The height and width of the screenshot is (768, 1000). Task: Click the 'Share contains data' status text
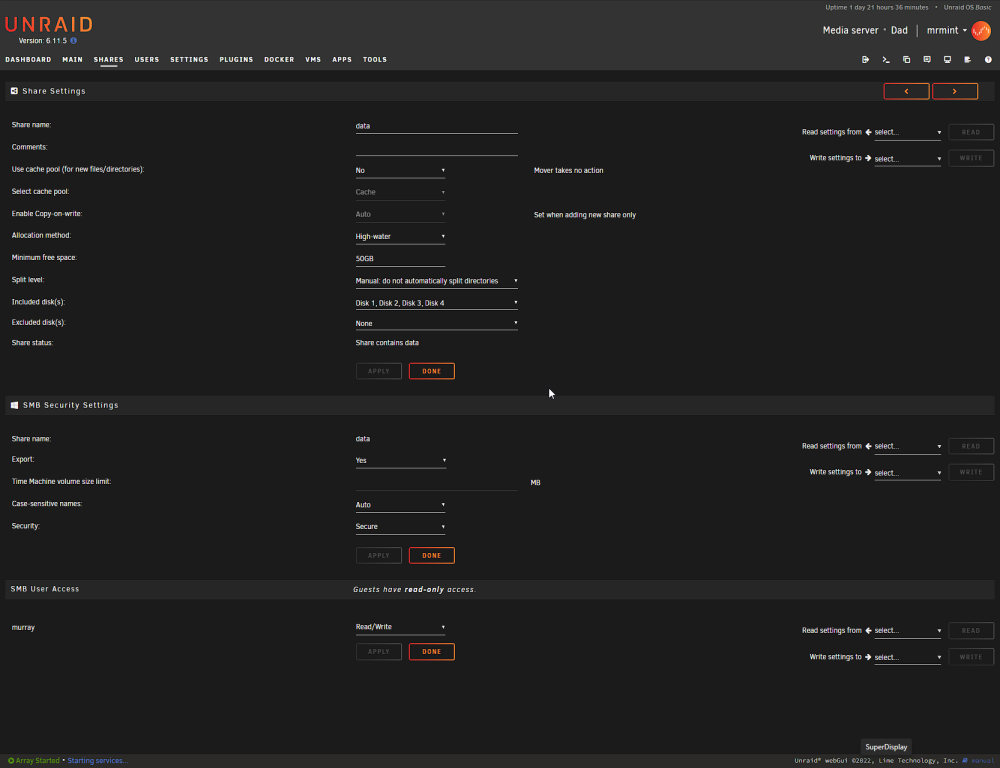387,343
